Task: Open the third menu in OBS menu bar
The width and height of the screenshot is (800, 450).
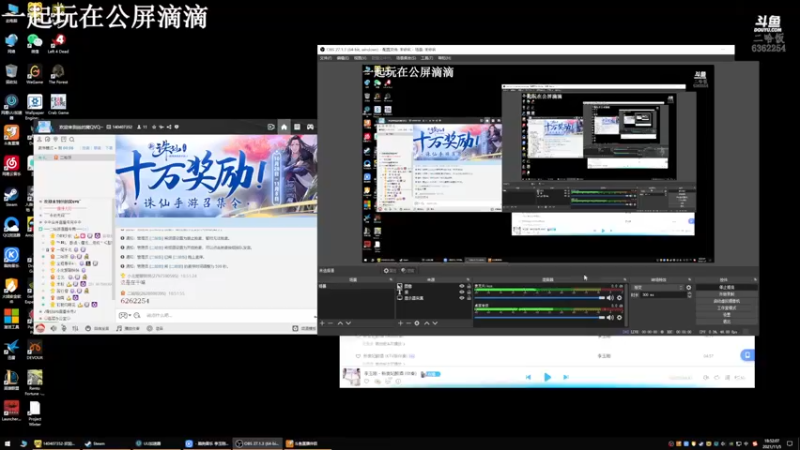Action: pos(360,58)
